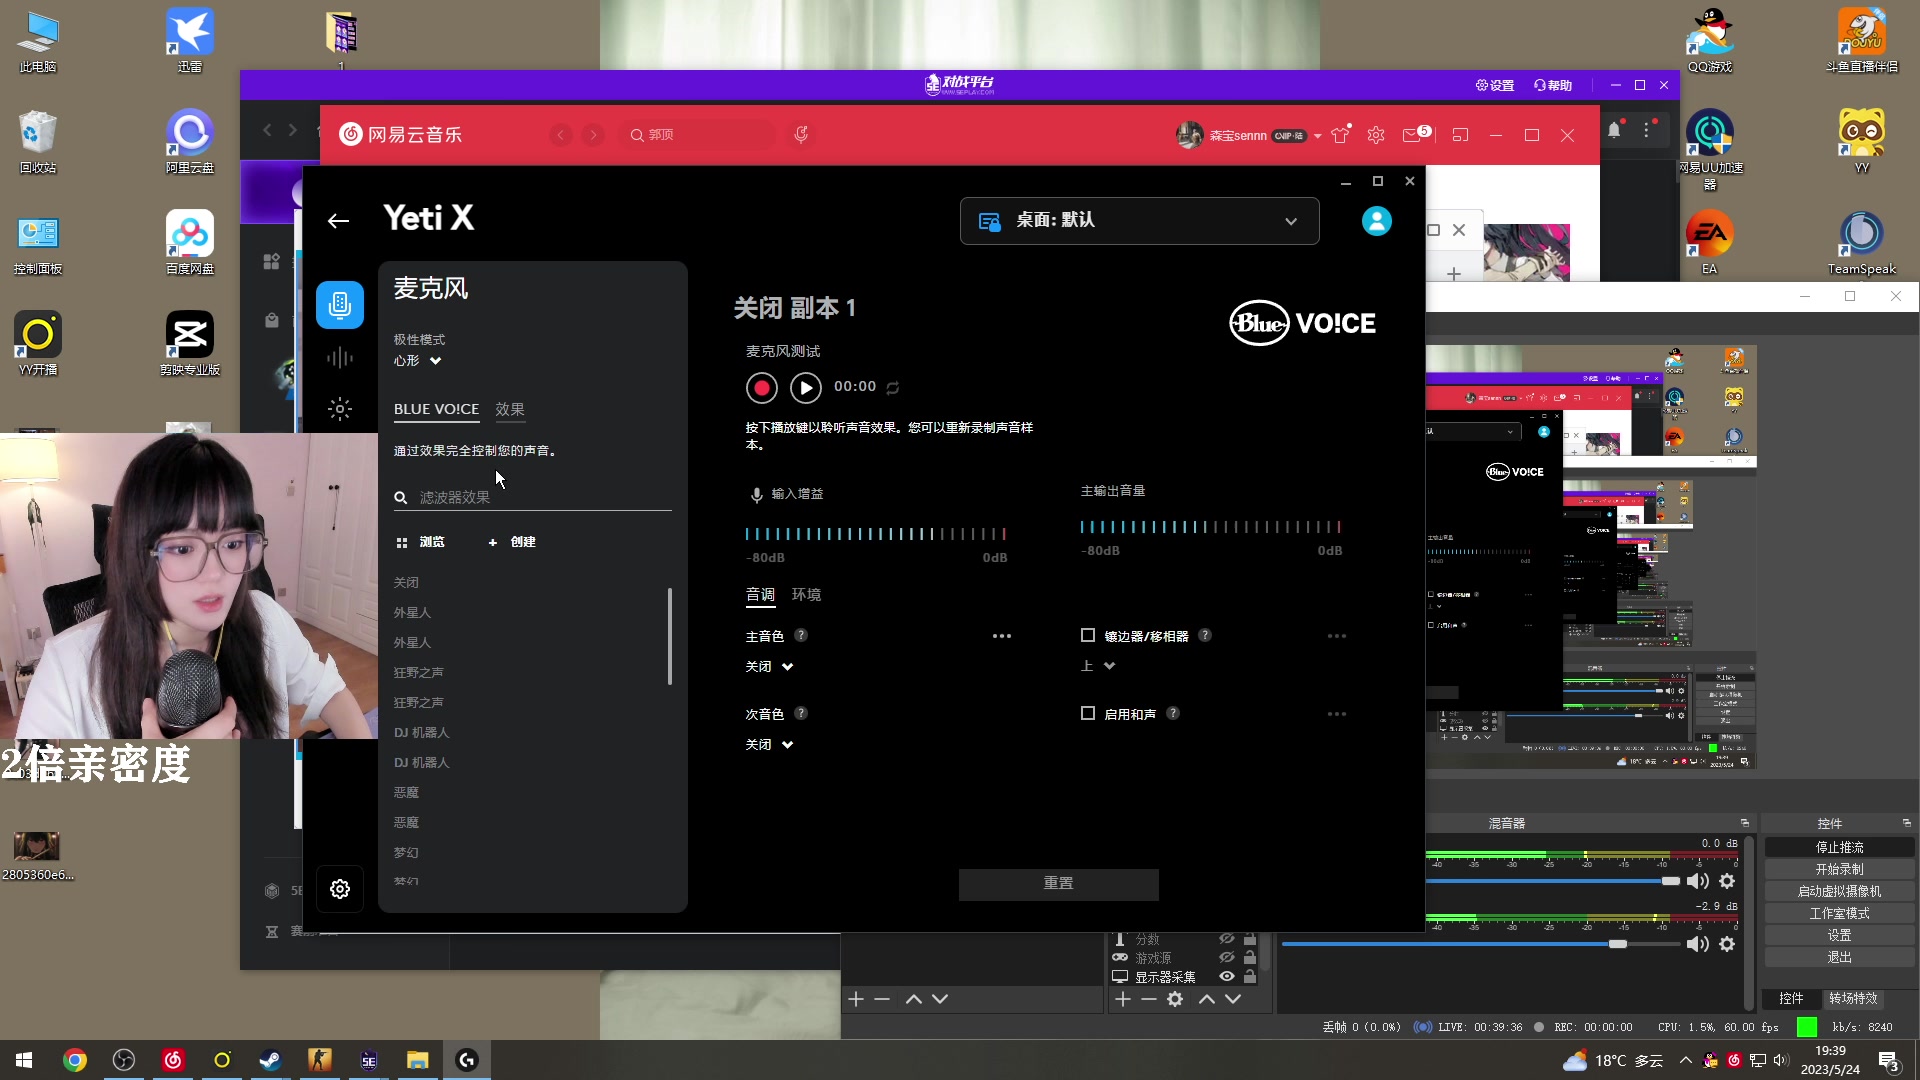
Task: Toggle lock on 分数 source
Action: click(x=1250, y=939)
